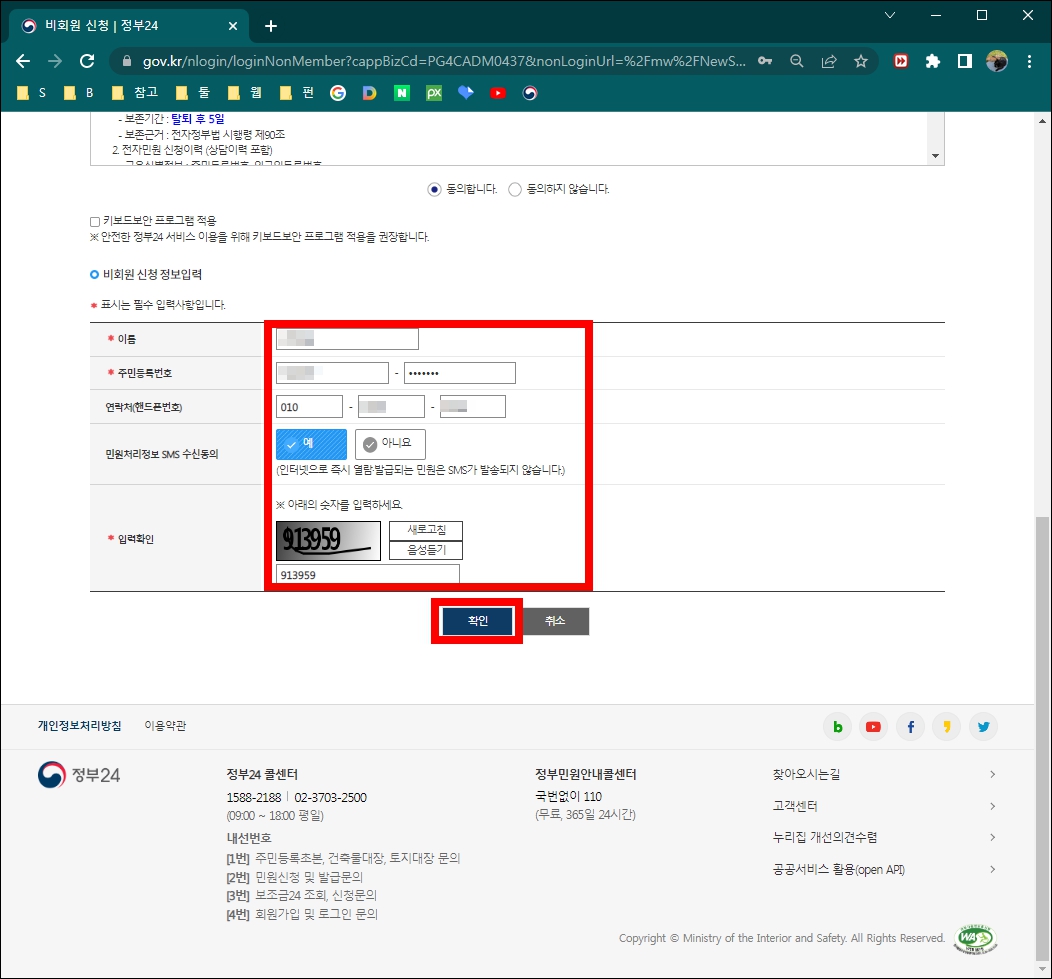Open the Chrome three-dot menu
The height and width of the screenshot is (979, 1052).
pyautogui.click(x=1029, y=61)
